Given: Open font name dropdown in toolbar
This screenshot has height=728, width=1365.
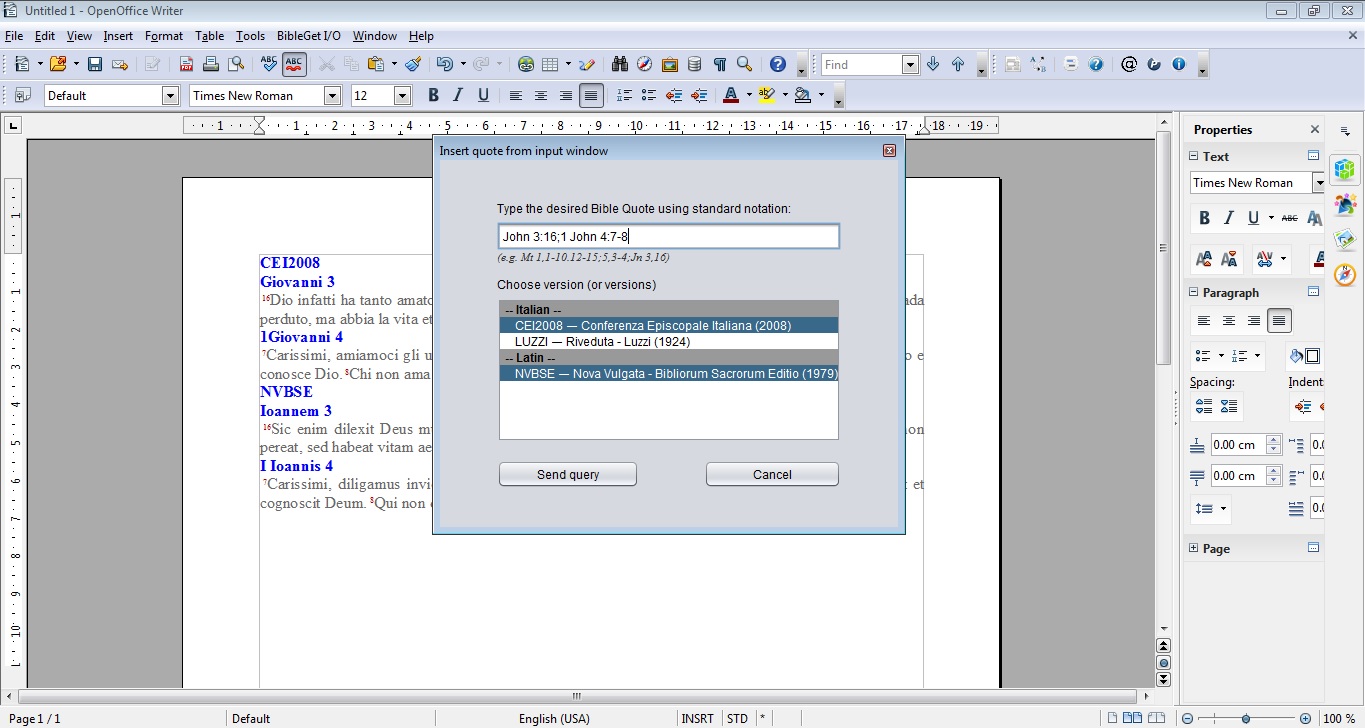Looking at the screenshot, I should [332, 95].
